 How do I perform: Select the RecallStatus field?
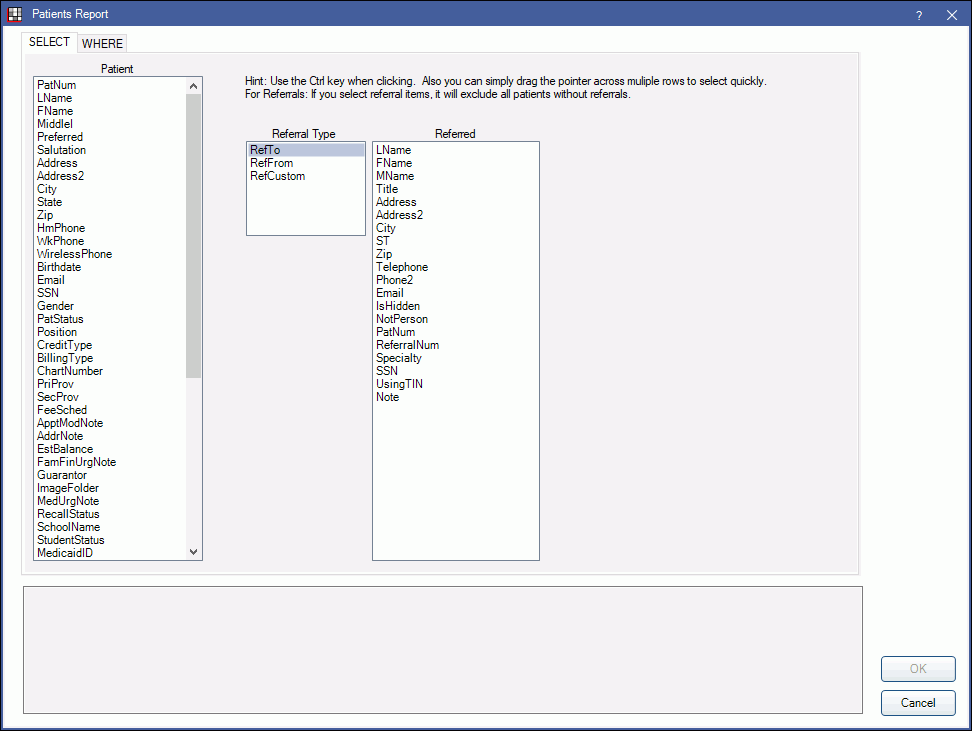point(110,515)
